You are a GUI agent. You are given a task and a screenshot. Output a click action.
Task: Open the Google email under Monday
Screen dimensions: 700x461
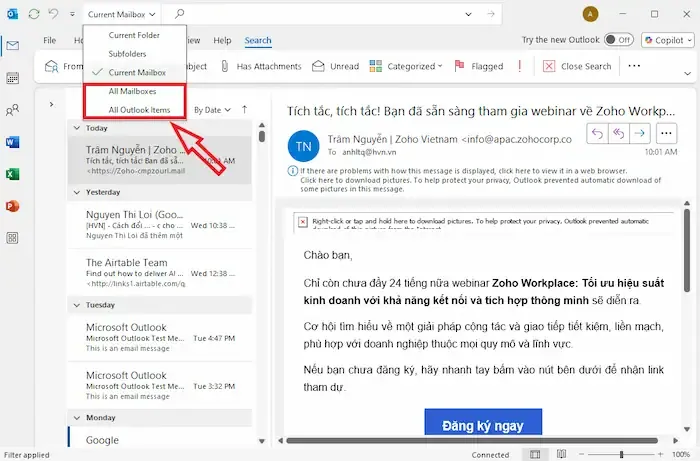click(160, 437)
